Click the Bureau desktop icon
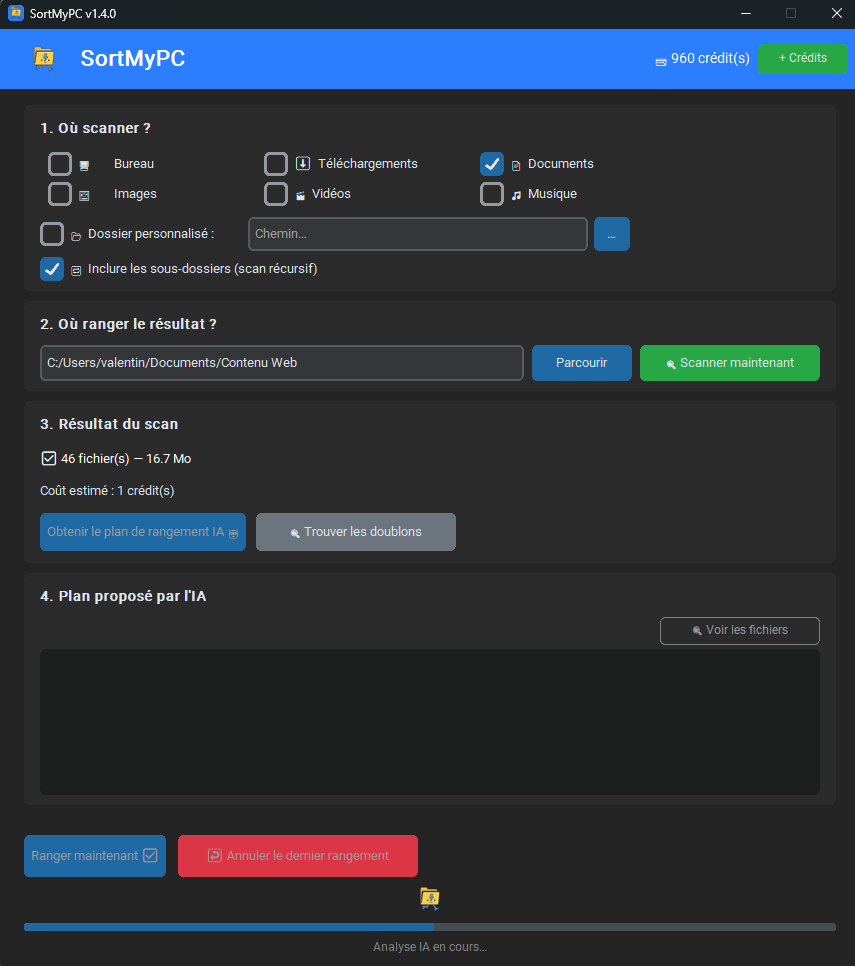The image size is (855, 966). 84,165
